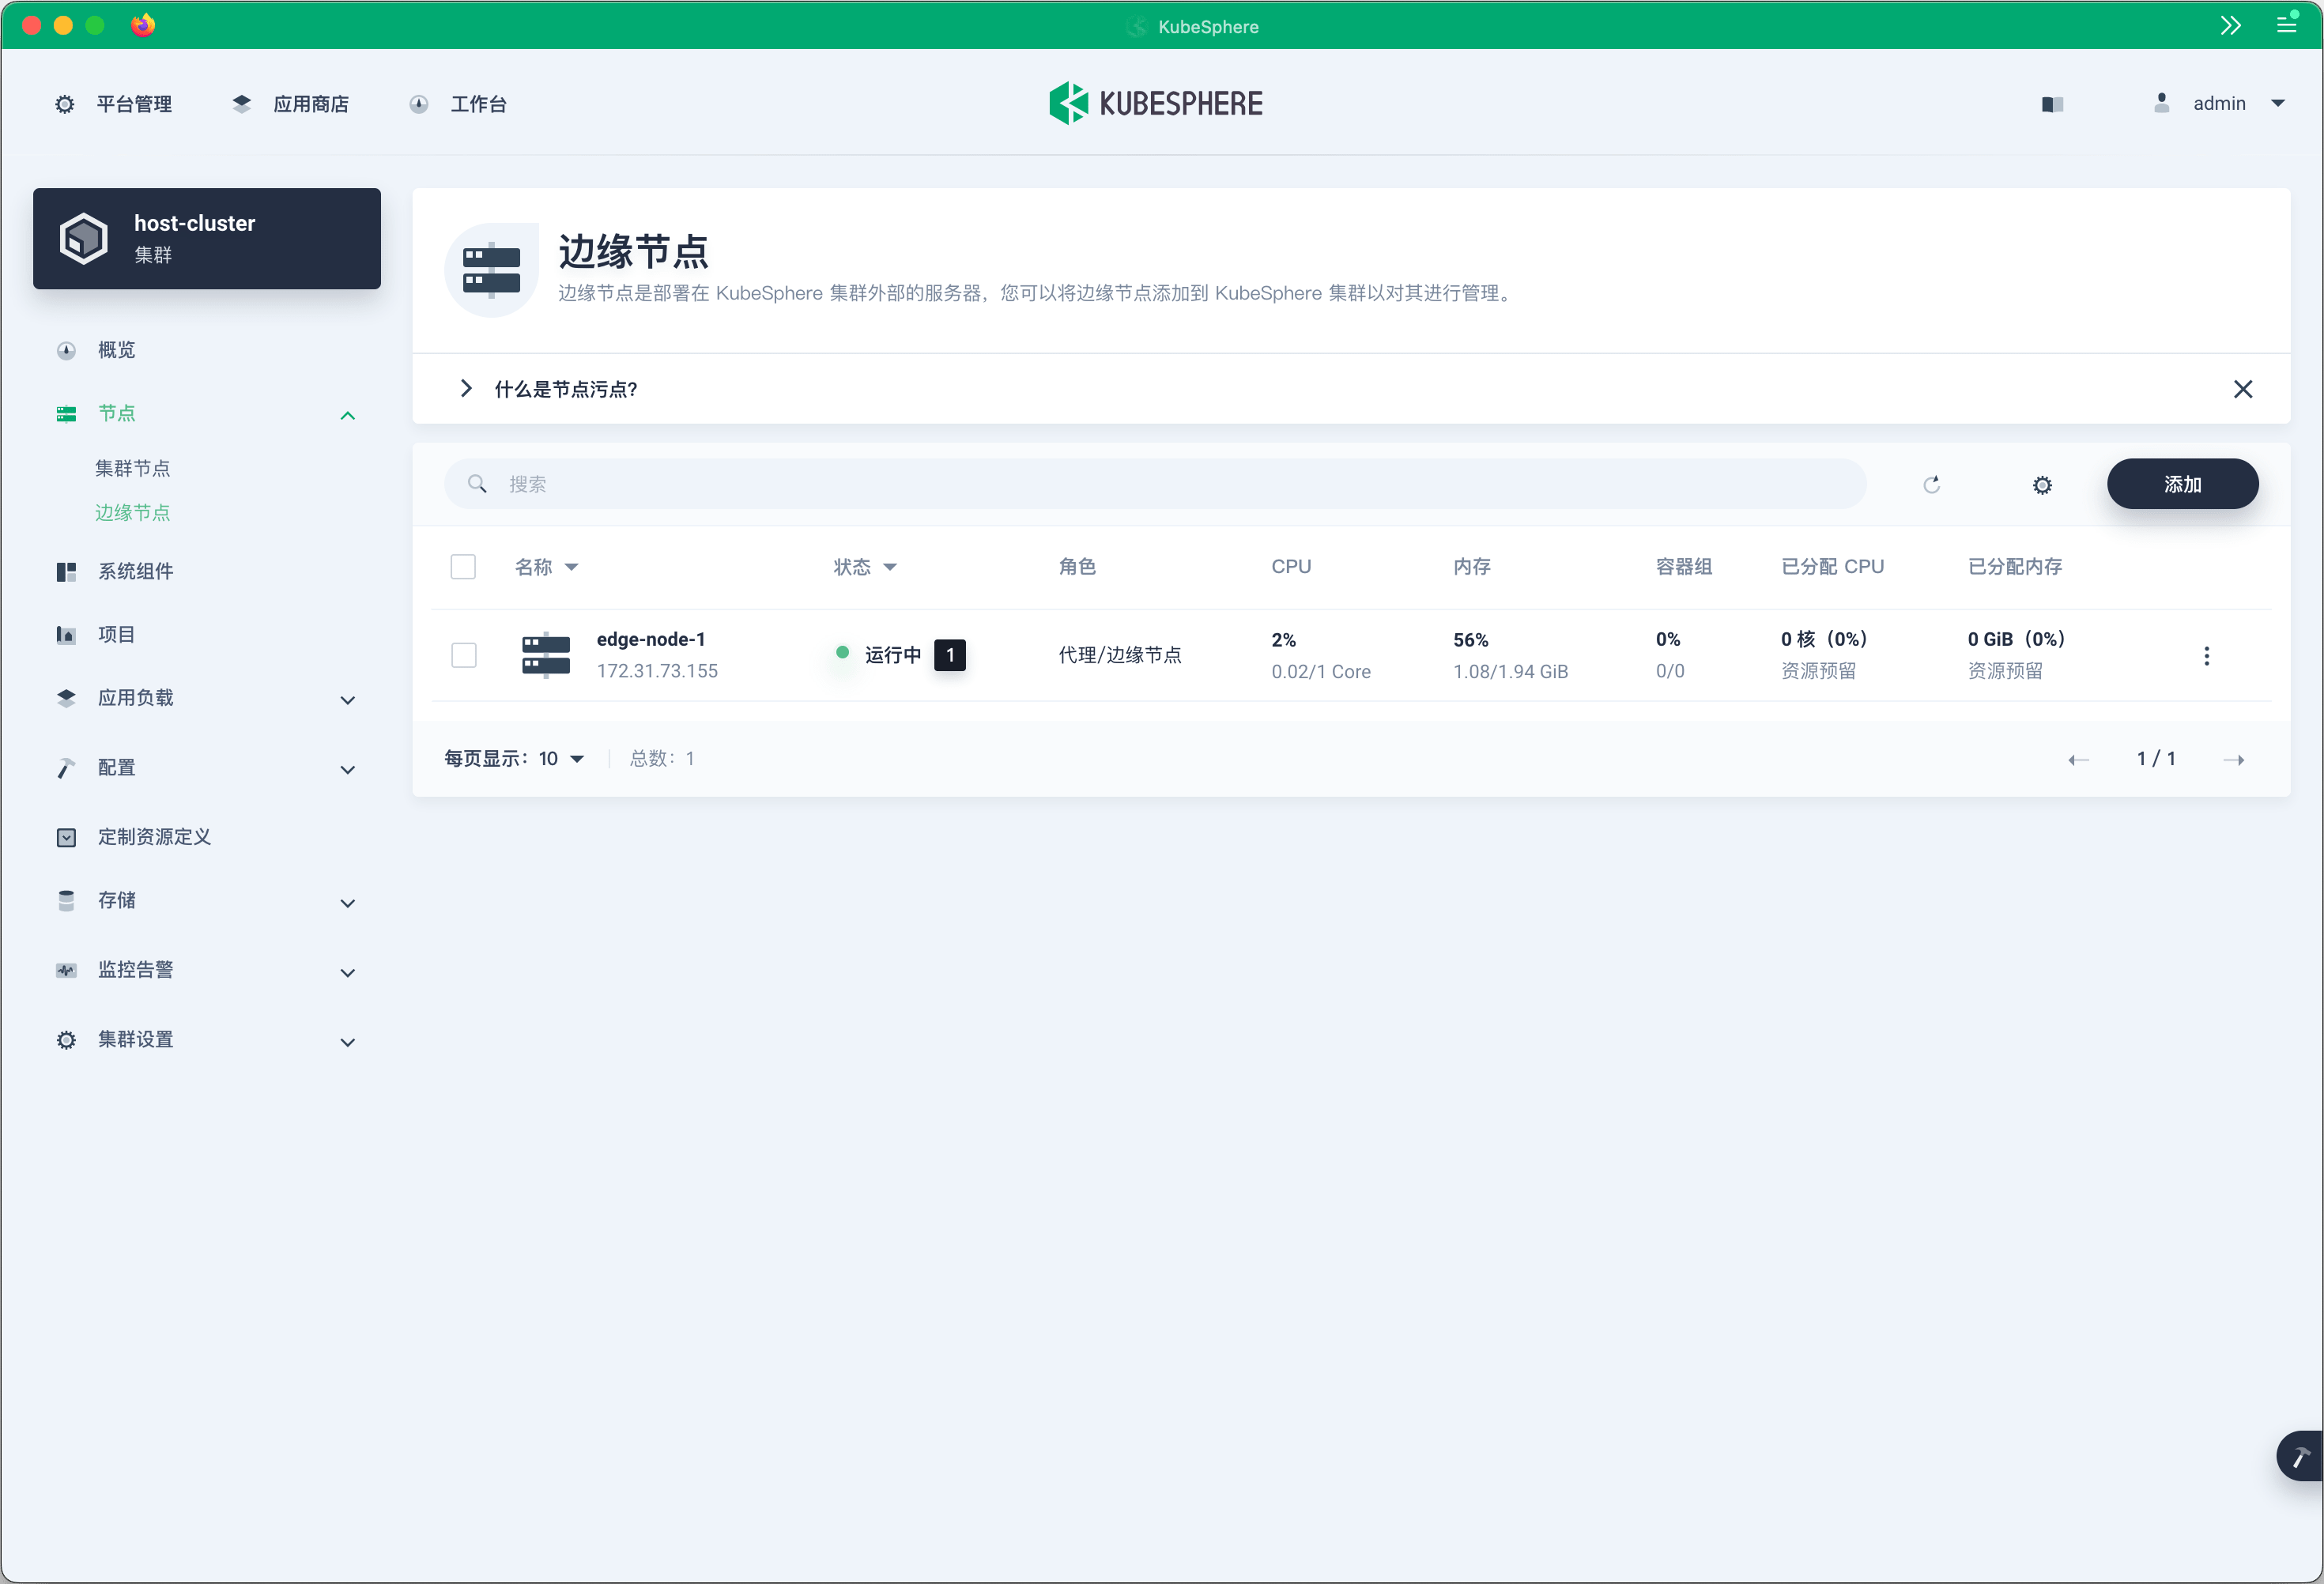Click the refresh icon beside search bar
The height and width of the screenshot is (1584, 2324).
click(x=1931, y=484)
